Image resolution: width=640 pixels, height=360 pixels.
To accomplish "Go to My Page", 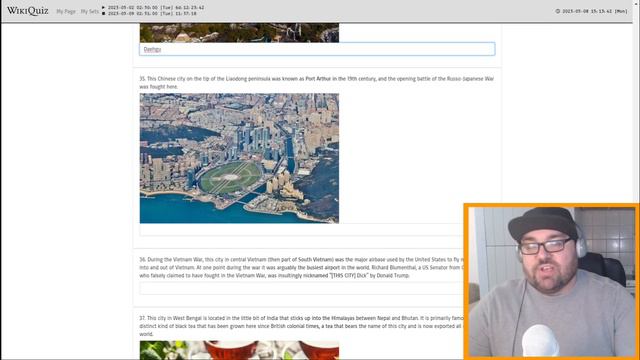I will [x=66, y=11].
